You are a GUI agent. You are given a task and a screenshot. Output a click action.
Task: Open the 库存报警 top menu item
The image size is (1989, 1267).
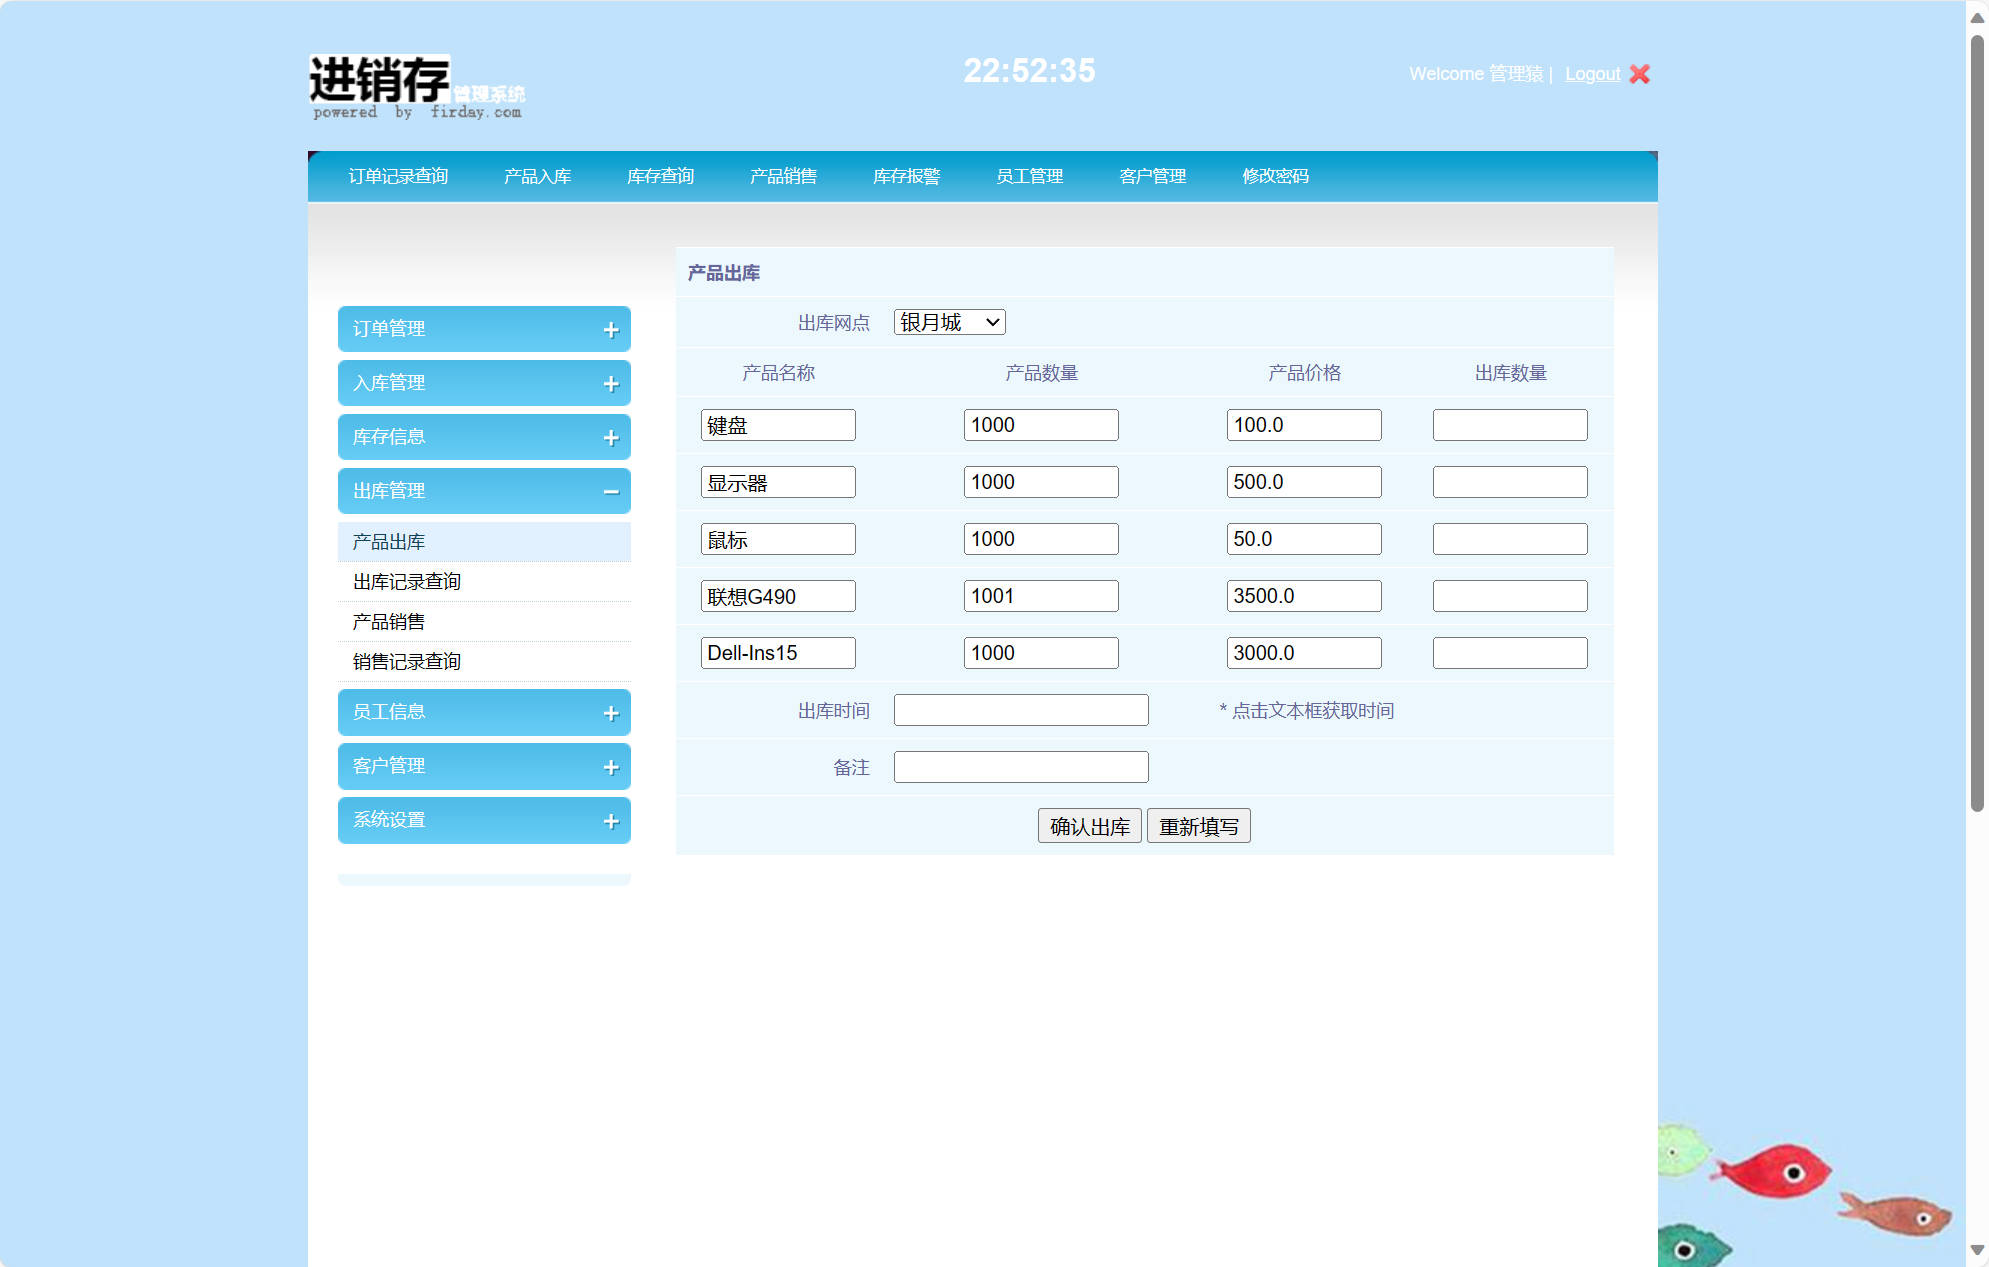coord(906,176)
